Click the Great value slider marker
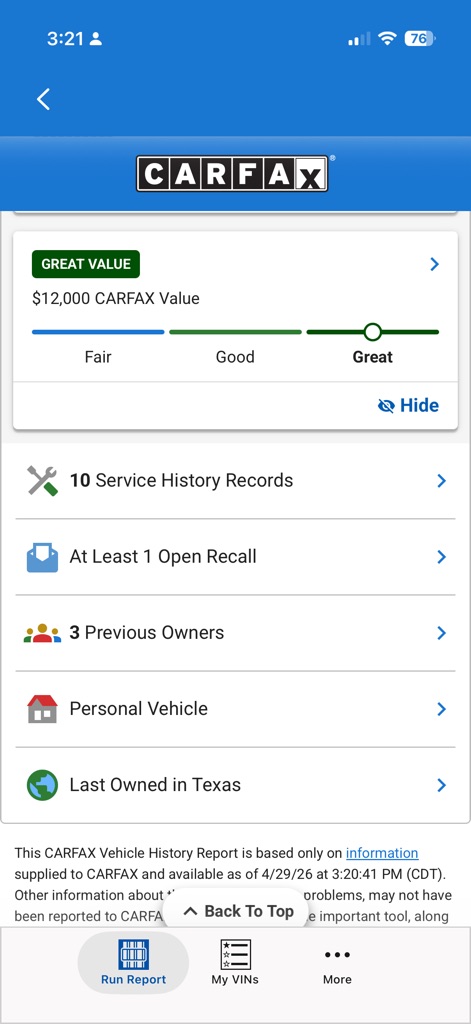471x1024 pixels. click(x=372, y=332)
